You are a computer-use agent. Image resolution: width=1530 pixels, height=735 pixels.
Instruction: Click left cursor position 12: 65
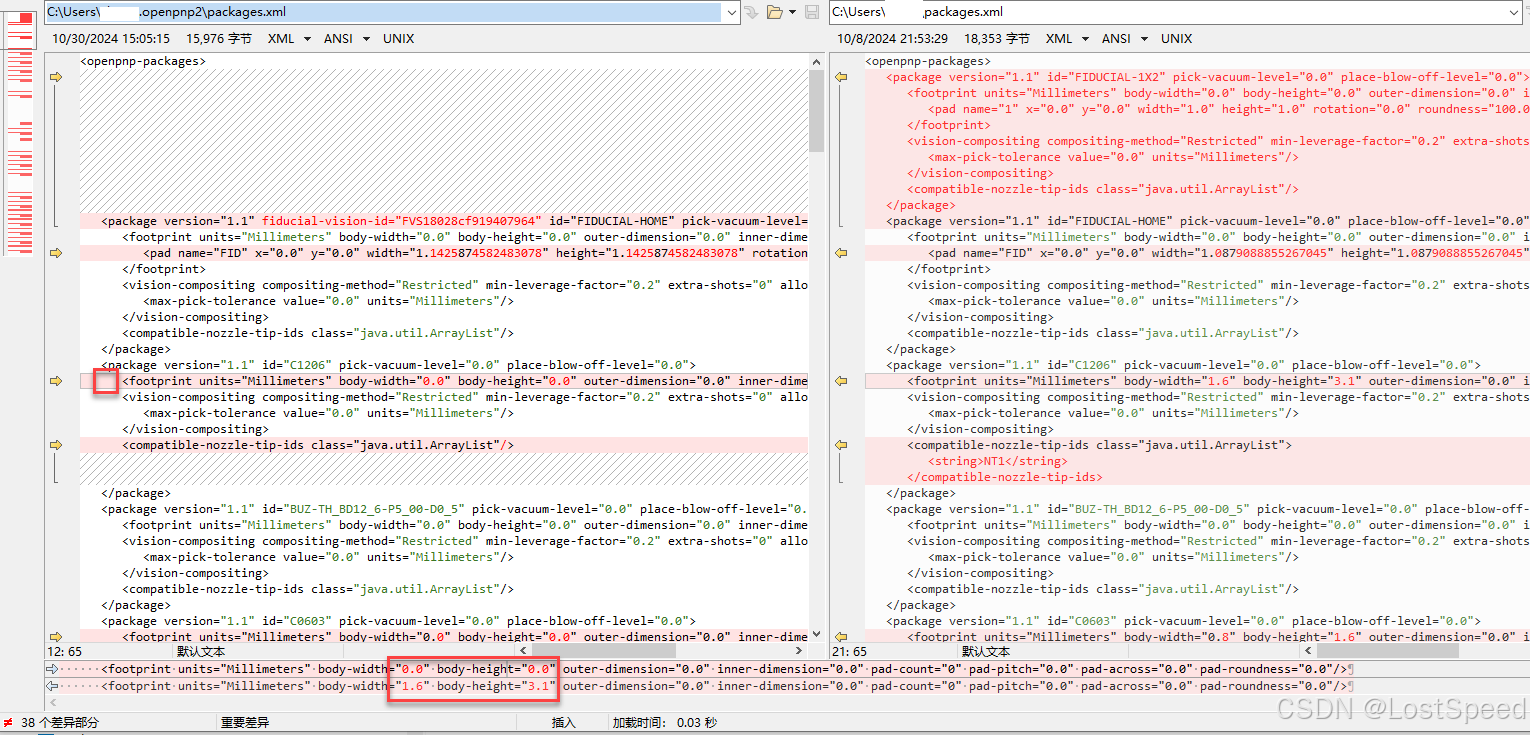pyautogui.click(x=64, y=652)
